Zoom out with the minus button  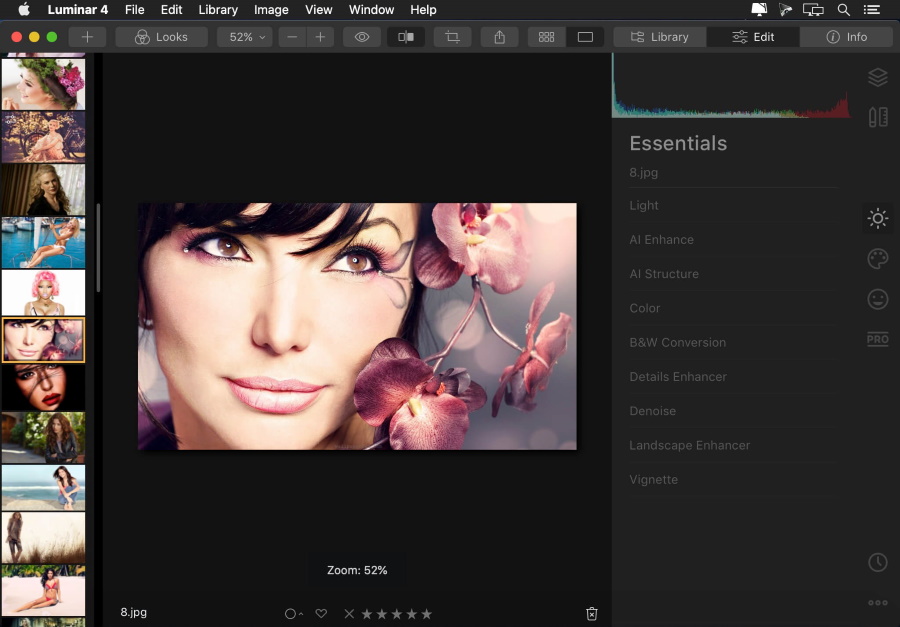292,37
